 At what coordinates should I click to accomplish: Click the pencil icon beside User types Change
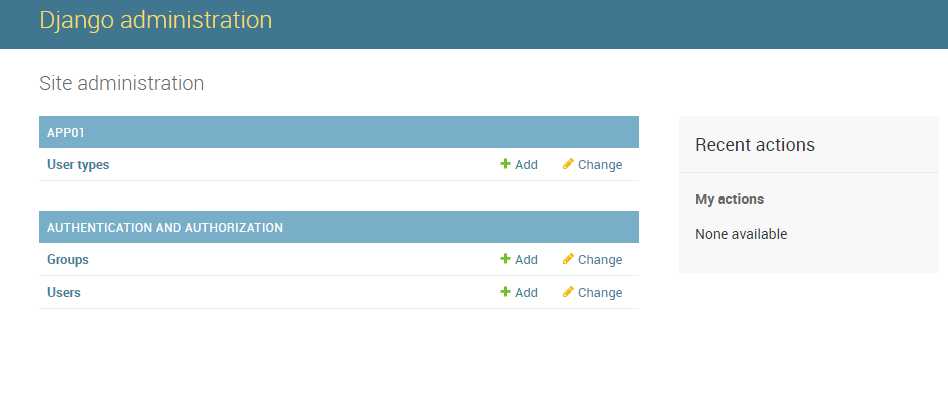[568, 164]
